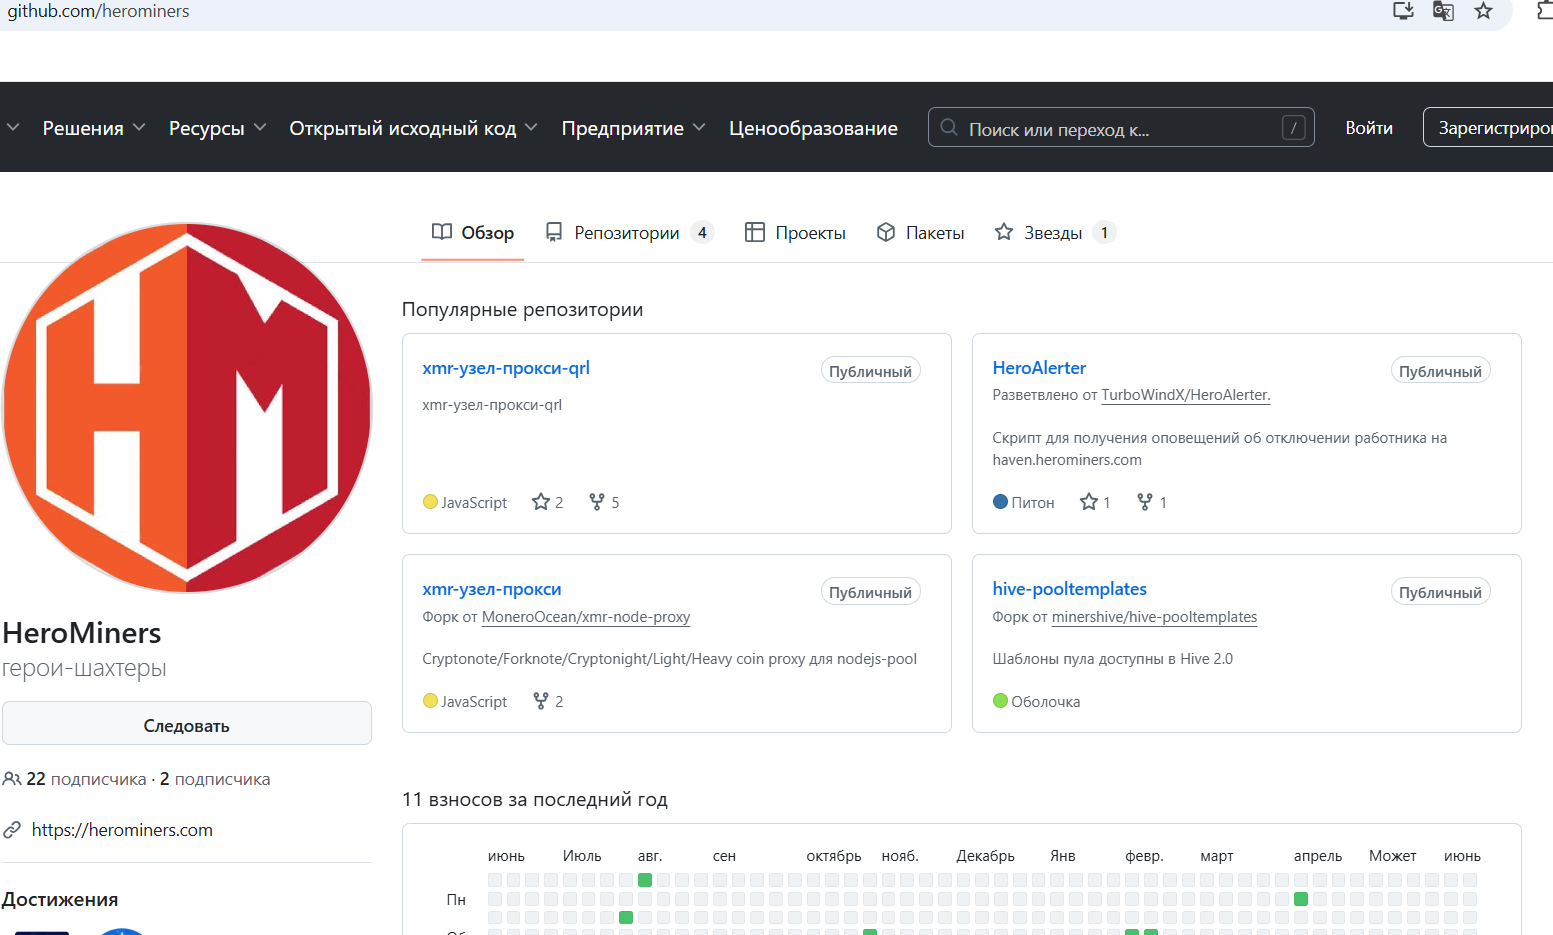Focus the Поиск или переход search field
Image resolution: width=1553 pixels, height=935 pixels.
tap(1121, 128)
